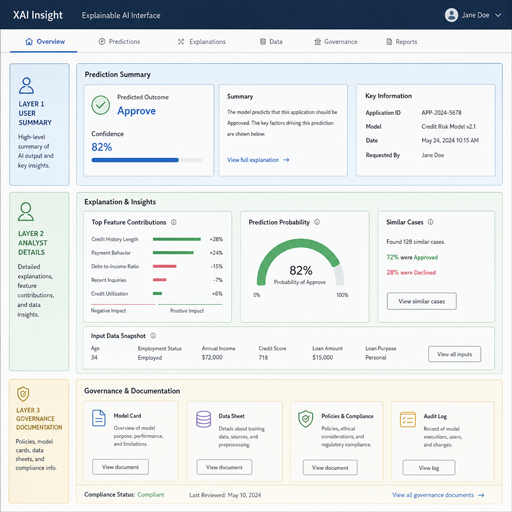Click the Data database tab icon
Image resolution: width=512 pixels, height=512 pixels.
pyautogui.click(x=263, y=42)
